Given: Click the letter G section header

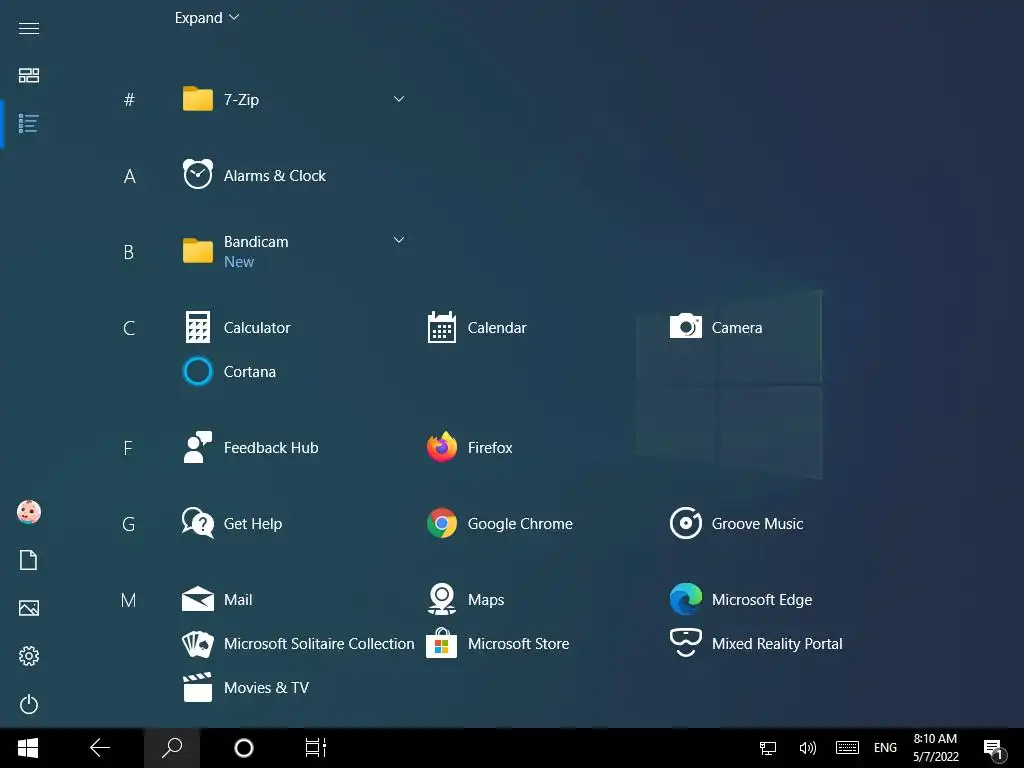Looking at the screenshot, I should point(129,524).
